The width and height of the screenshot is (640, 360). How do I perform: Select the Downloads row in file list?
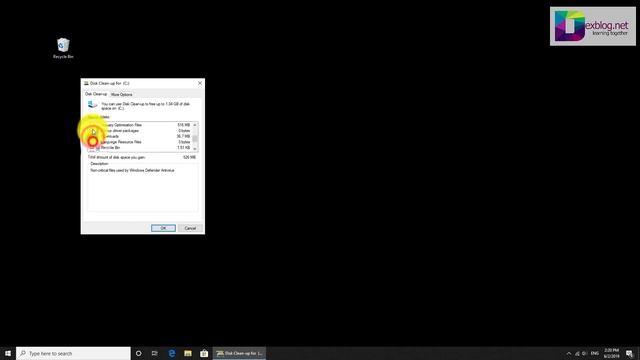pos(140,136)
